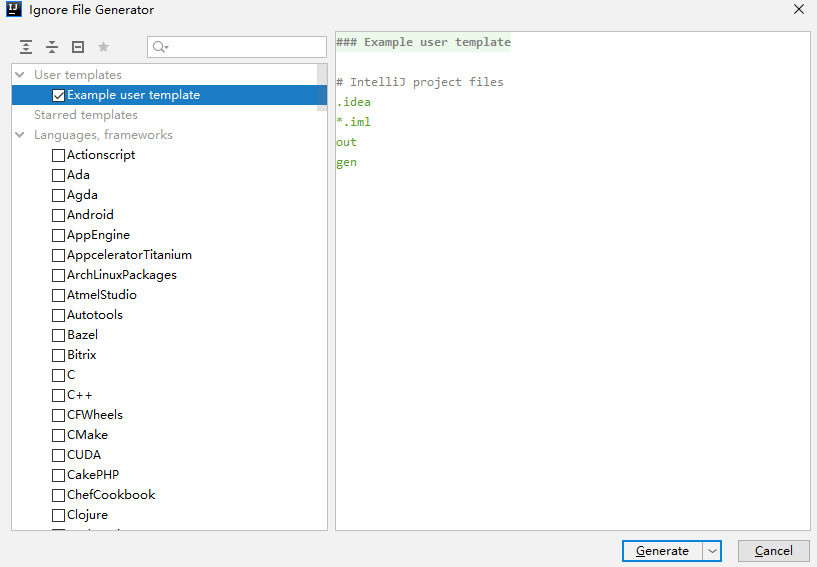Select the Languages, frameworks group label

(x=103, y=135)
